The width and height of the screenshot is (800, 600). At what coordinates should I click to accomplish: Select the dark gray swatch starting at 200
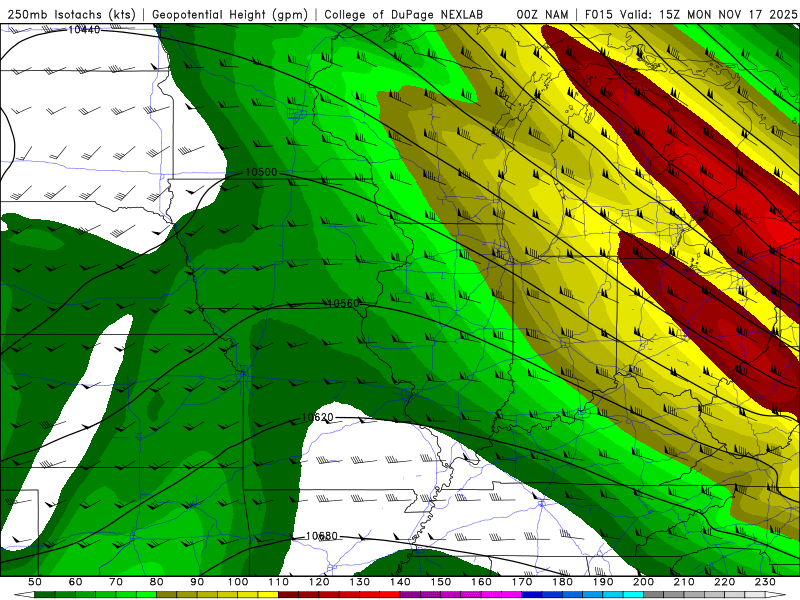[x=654, y=595]
